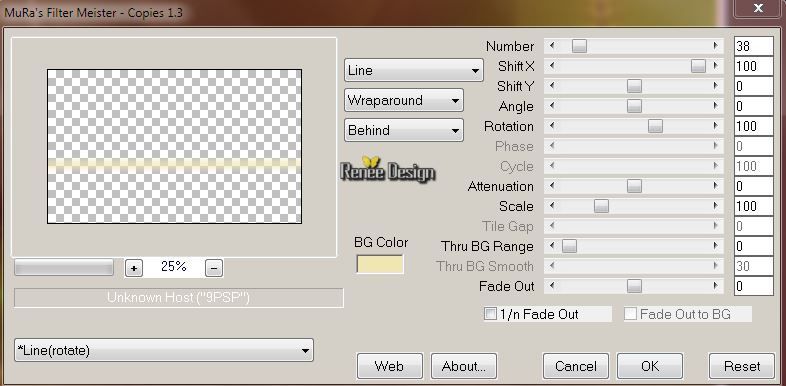This screenshot has height=386, width=786.
Task: Click the Rotation slider right arrow
Action: pyautogui.click(x=716, y=126)
